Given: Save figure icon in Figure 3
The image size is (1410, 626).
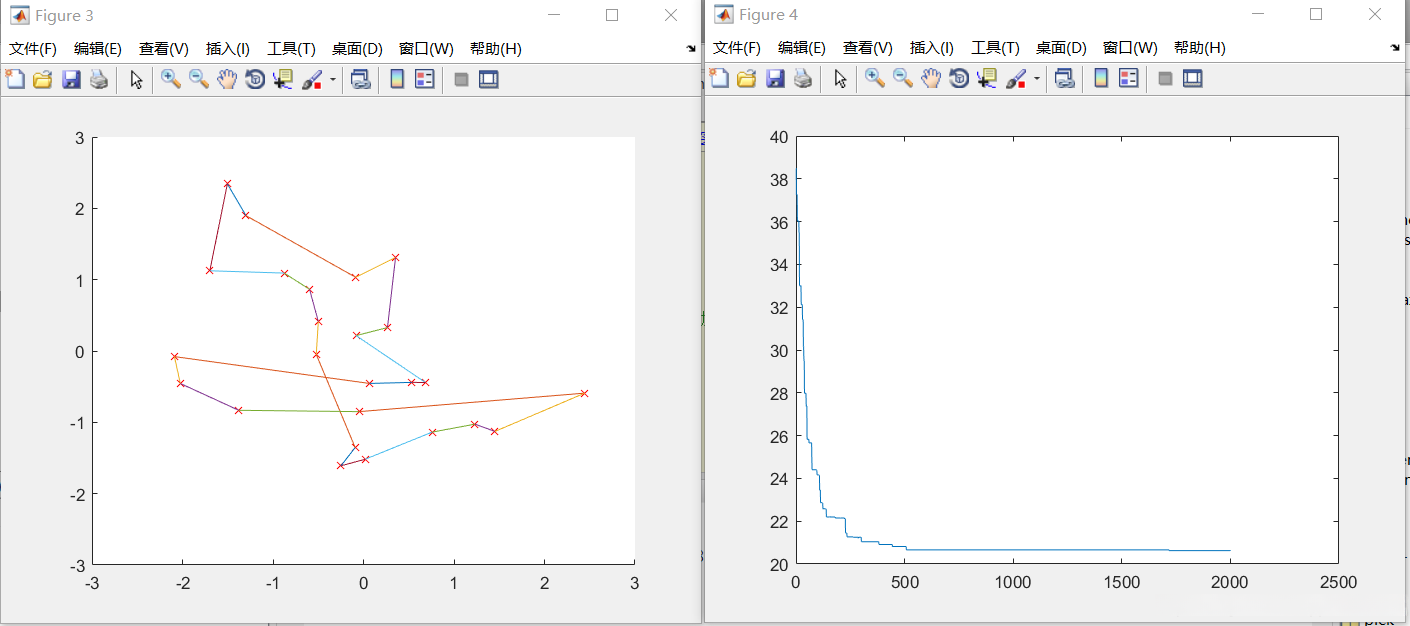Looking at the screenshot, I should pos(70,80).
